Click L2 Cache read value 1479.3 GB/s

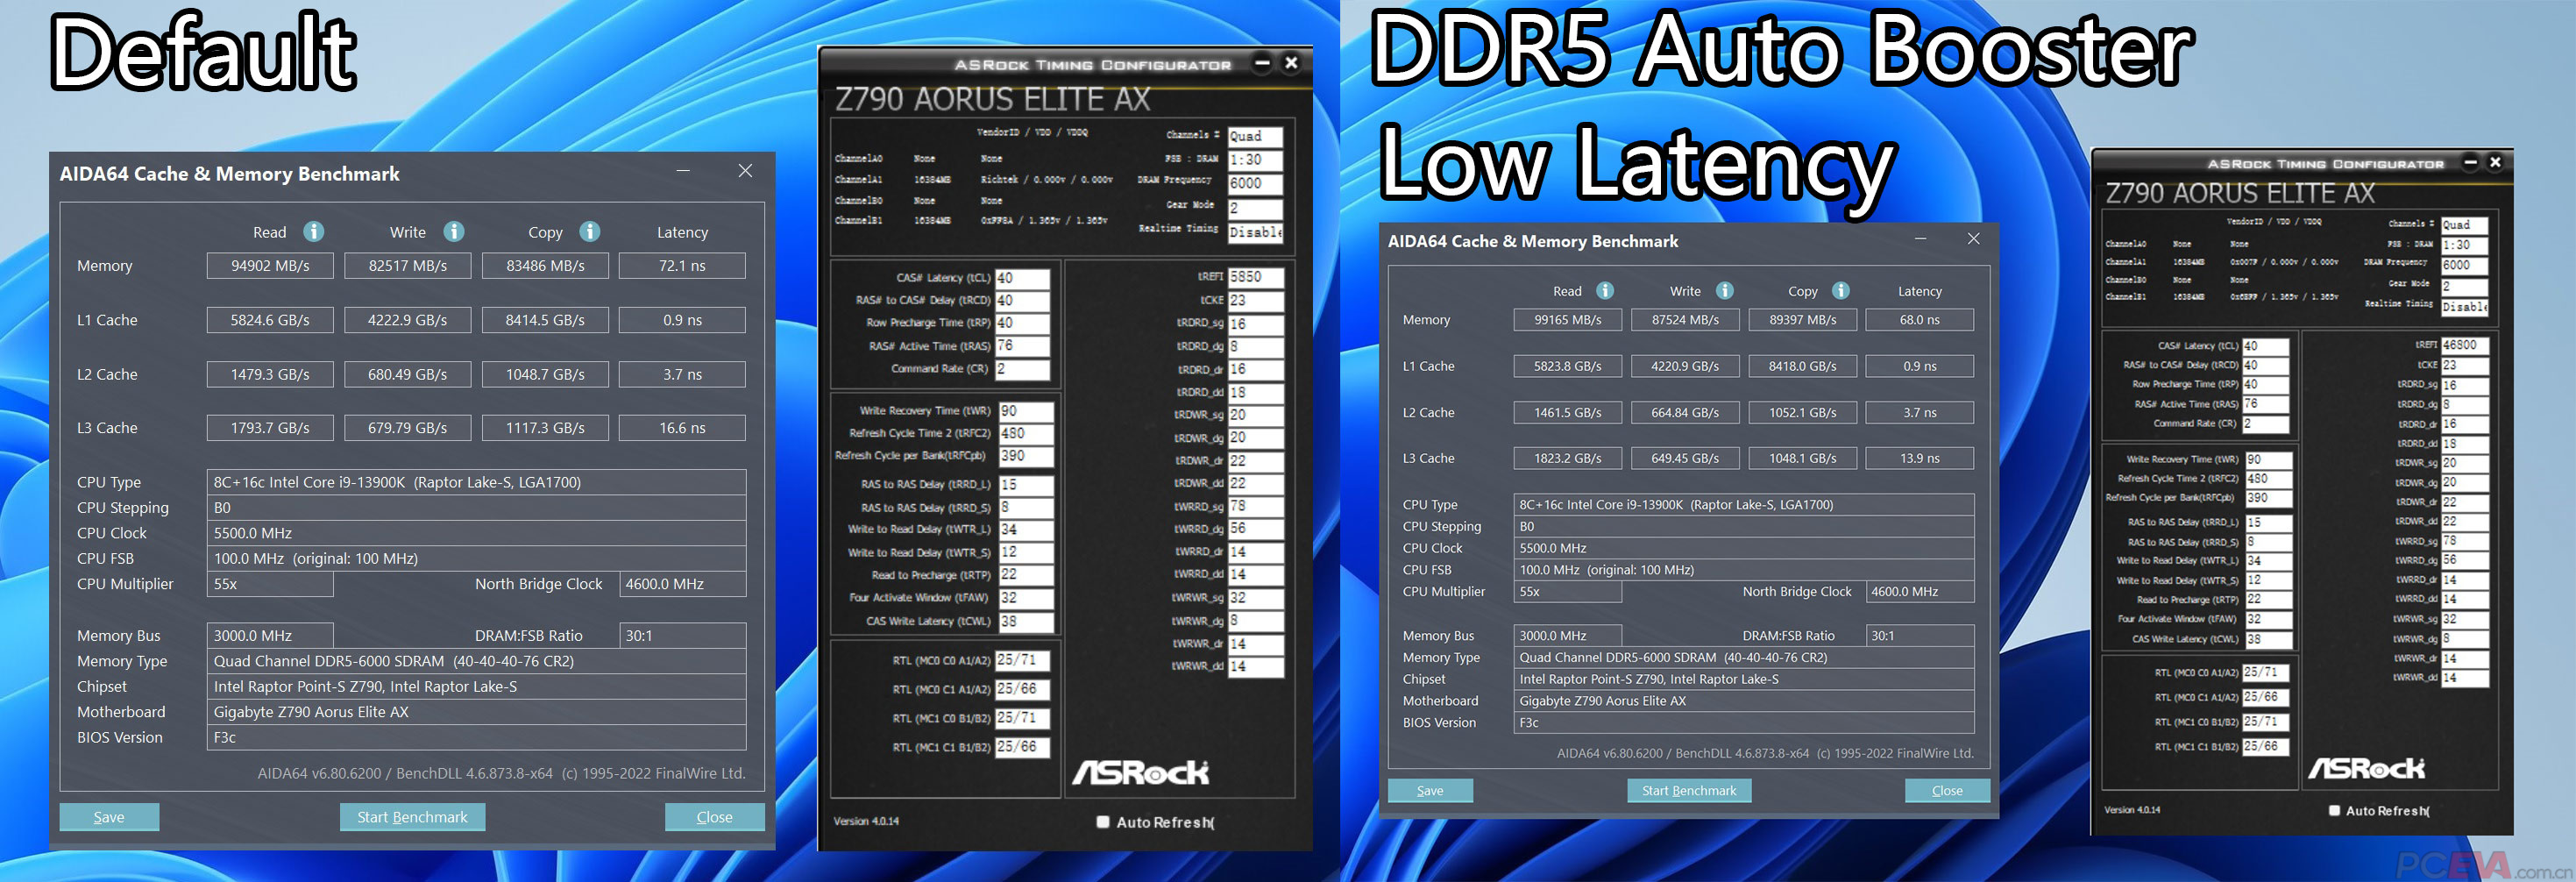tap(270, 374)
